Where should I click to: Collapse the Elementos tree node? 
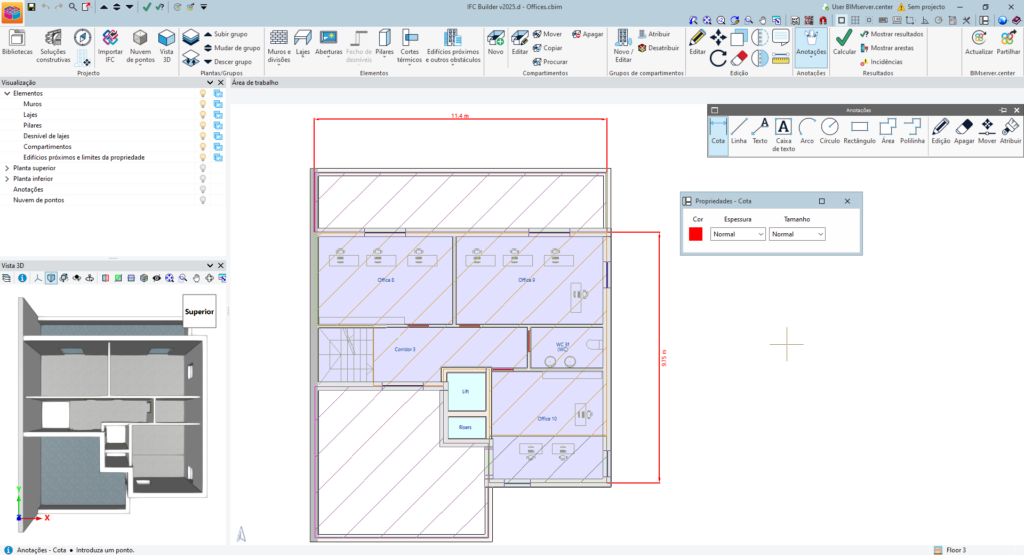[7, 93]
